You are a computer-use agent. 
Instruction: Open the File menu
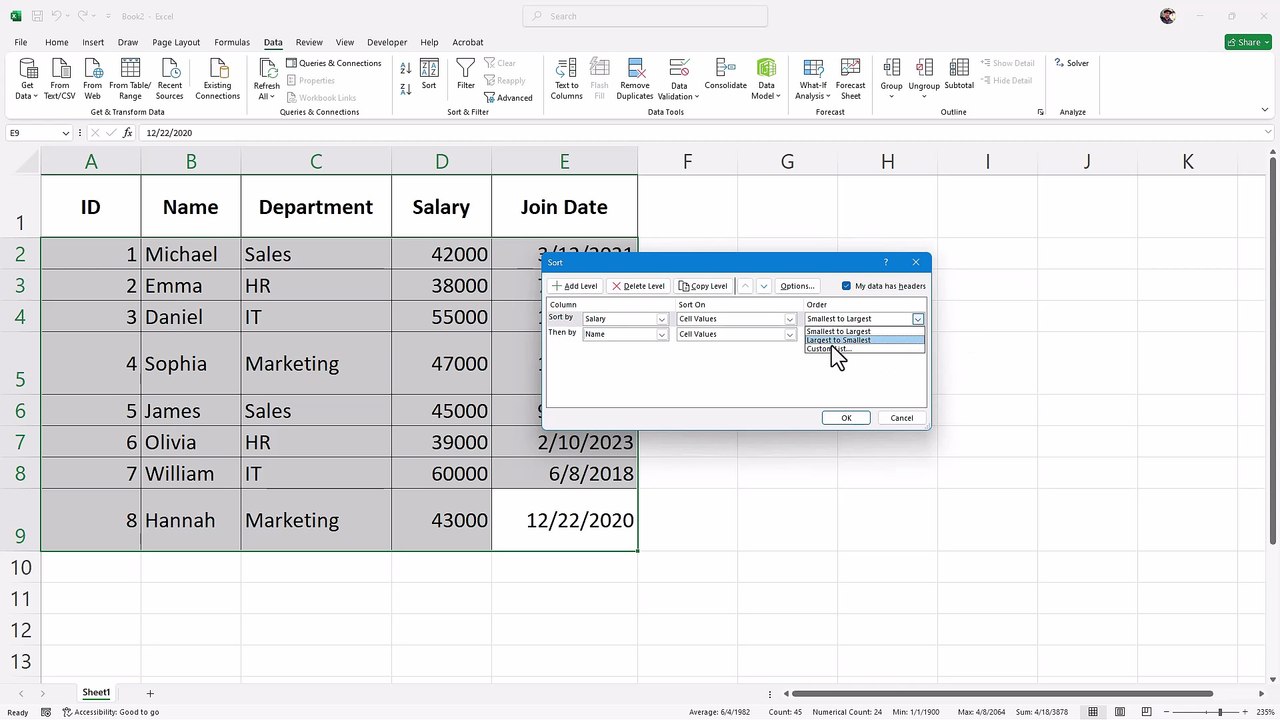(x=21, y=42)
